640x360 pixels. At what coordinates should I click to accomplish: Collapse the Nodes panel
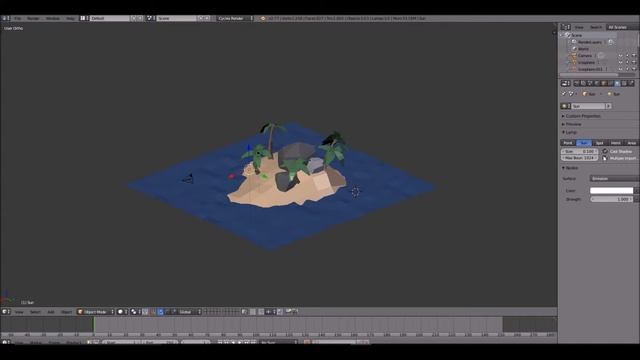571,168
